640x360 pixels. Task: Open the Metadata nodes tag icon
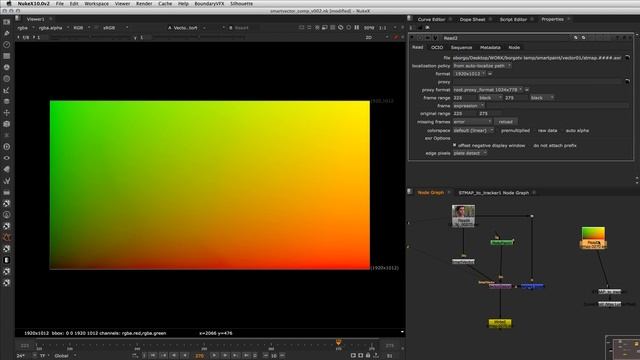[x=7, y=169]
